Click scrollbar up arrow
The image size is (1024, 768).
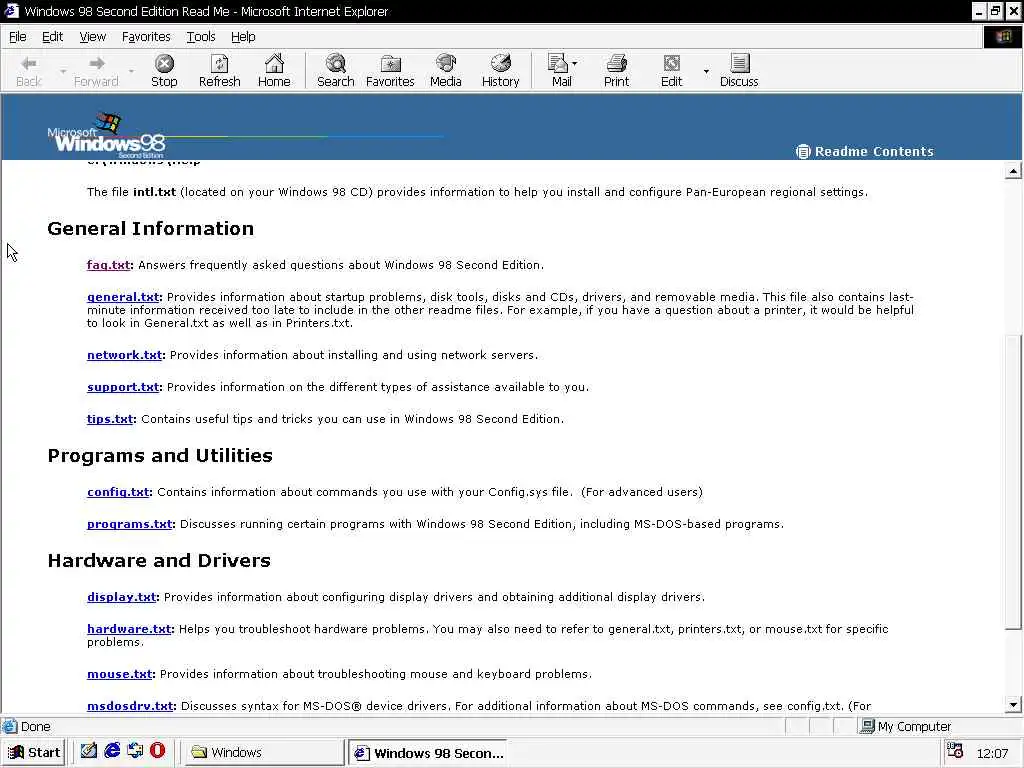click(1013, 171)
